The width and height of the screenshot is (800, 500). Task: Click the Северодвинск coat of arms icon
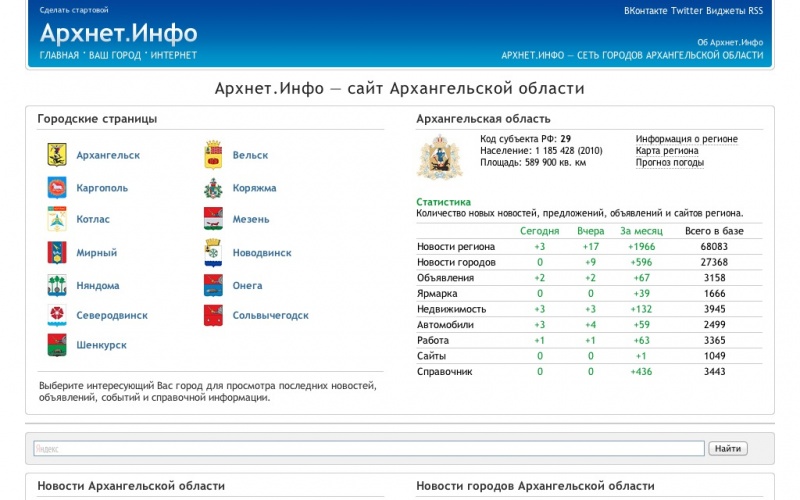[x=57, y=315]
